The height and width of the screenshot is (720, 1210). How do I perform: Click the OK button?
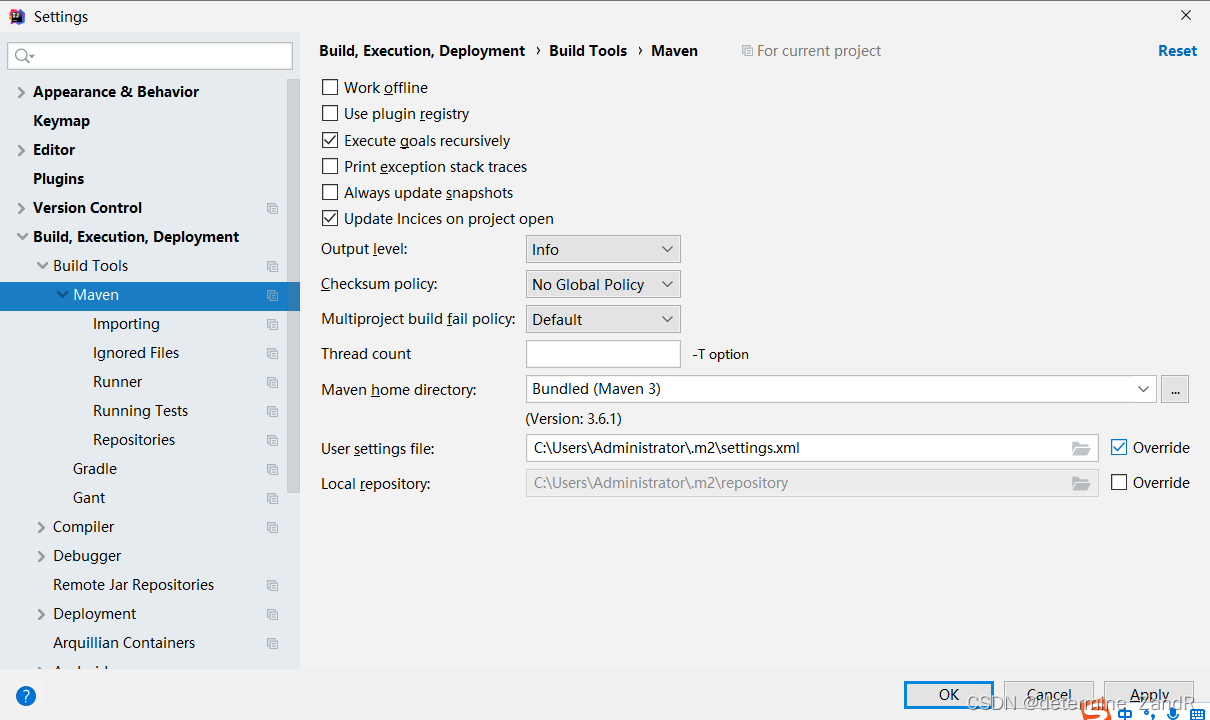tap(949, 695)
